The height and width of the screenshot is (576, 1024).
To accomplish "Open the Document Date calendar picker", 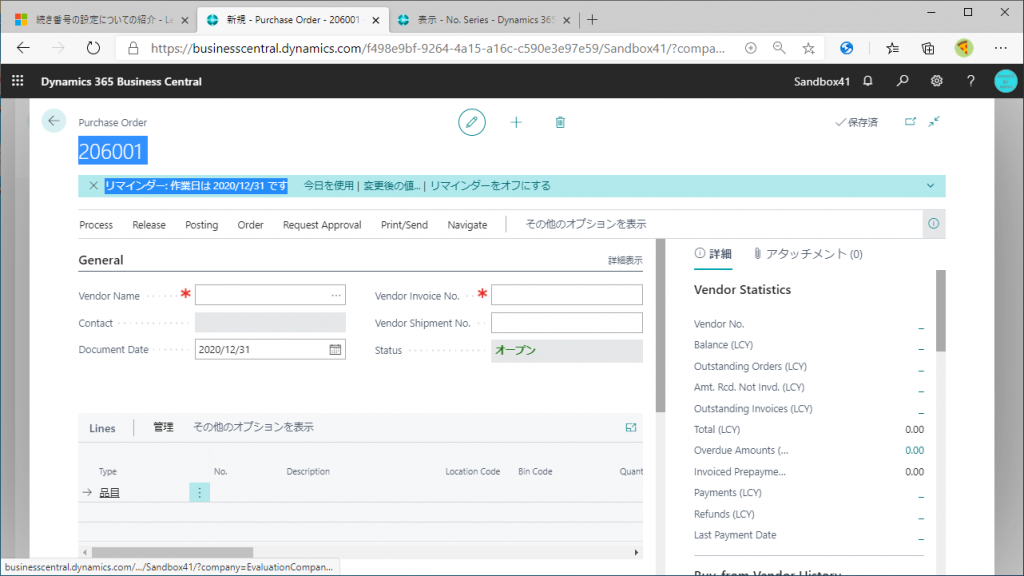I will pos(335,349).
